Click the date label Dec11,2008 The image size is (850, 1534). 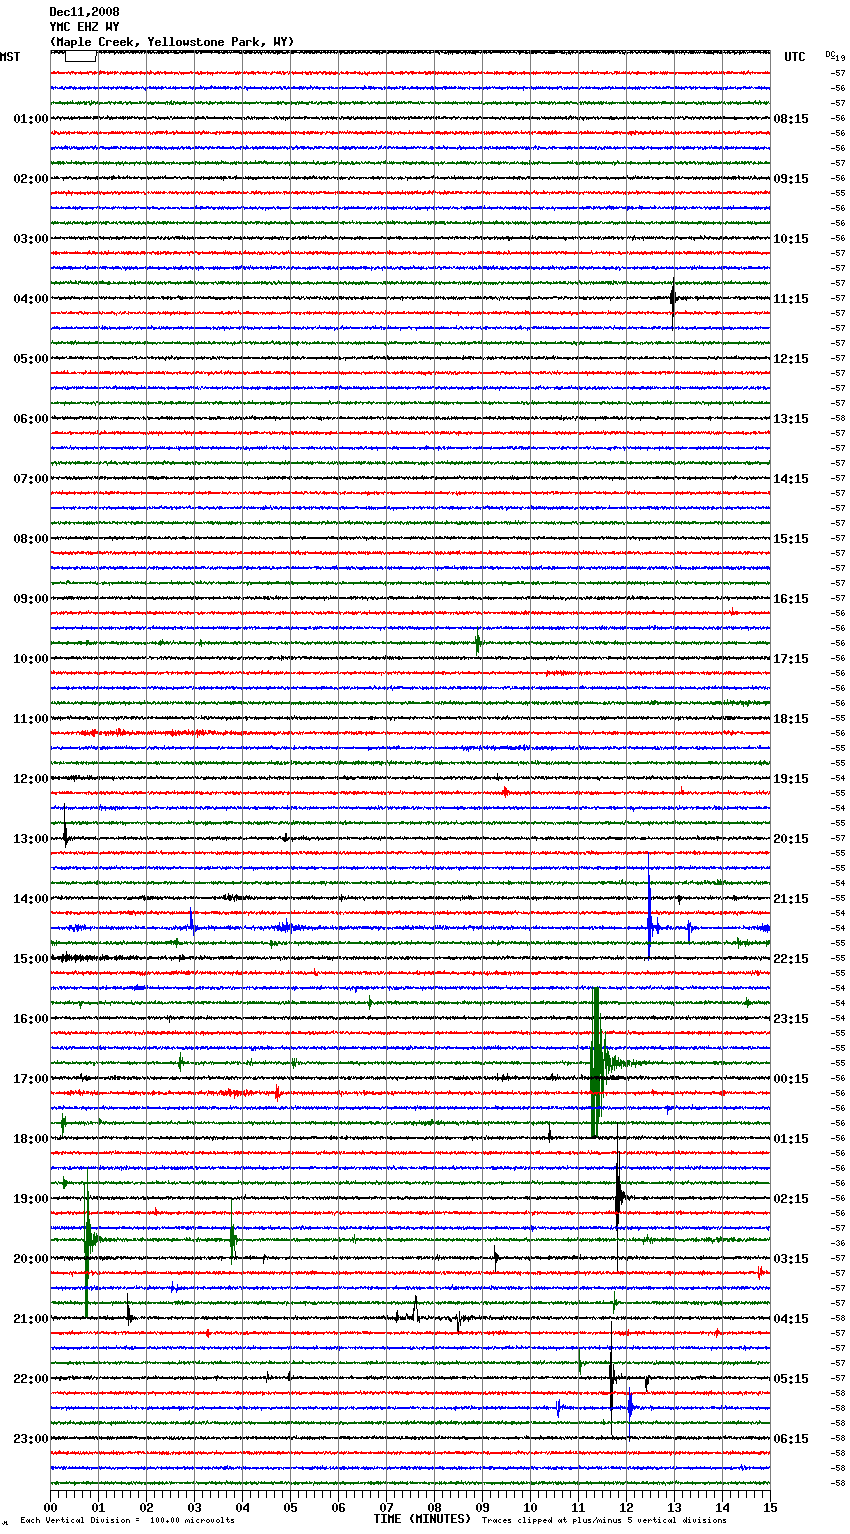pos(84,12)
